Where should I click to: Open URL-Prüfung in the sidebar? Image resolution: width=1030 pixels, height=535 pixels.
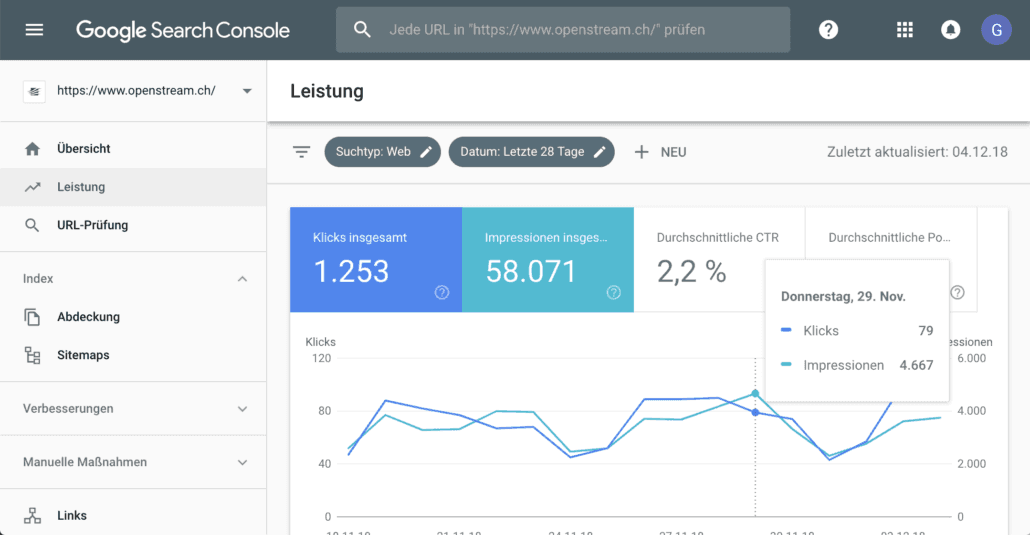tap(92, 225)
